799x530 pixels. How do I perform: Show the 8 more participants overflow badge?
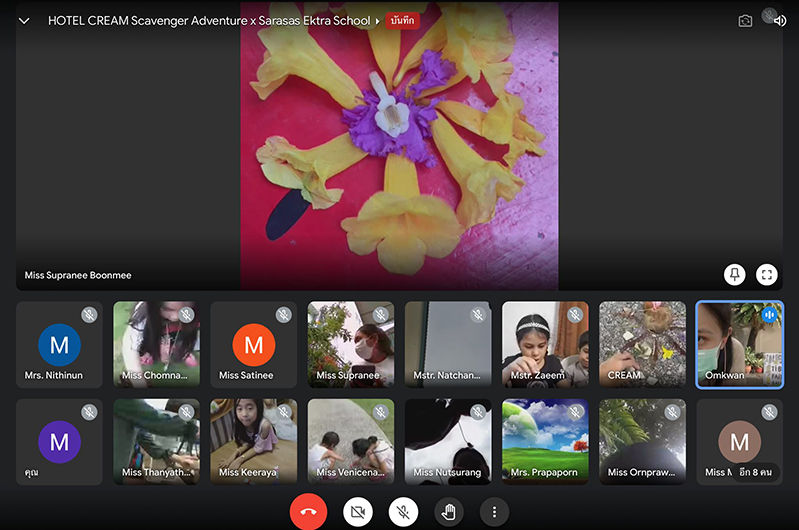click(x=756, y=472)
